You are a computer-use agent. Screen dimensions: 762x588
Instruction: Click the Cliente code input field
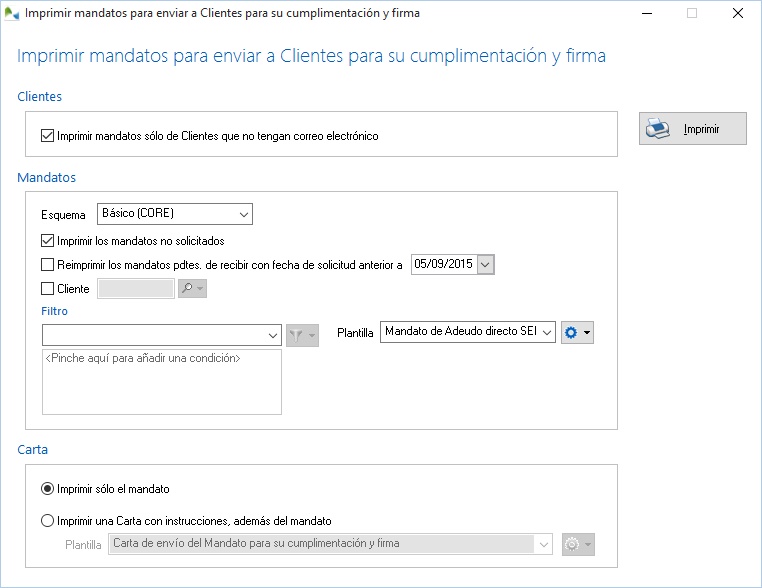point(135,289)
